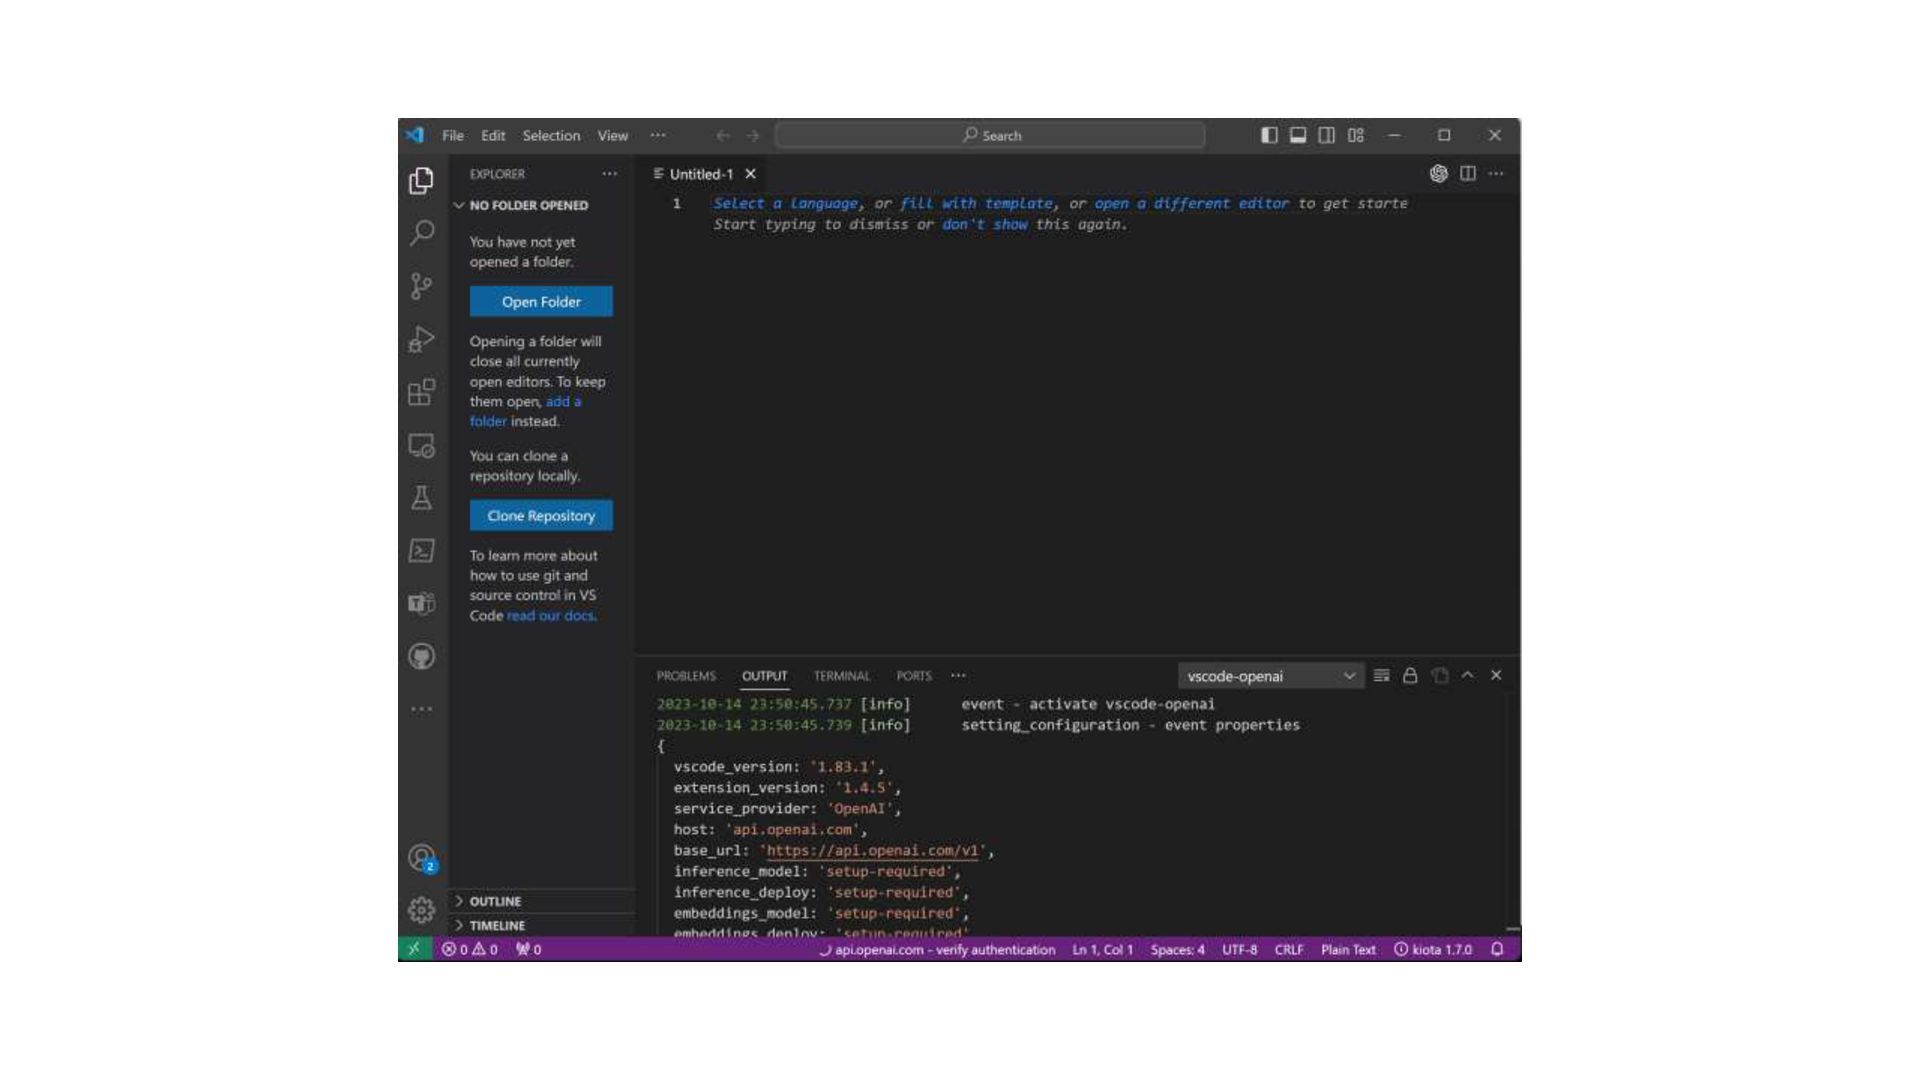The image size is (1920, 1080).
Task: Open Source Control view
Action: click(421, 286)
